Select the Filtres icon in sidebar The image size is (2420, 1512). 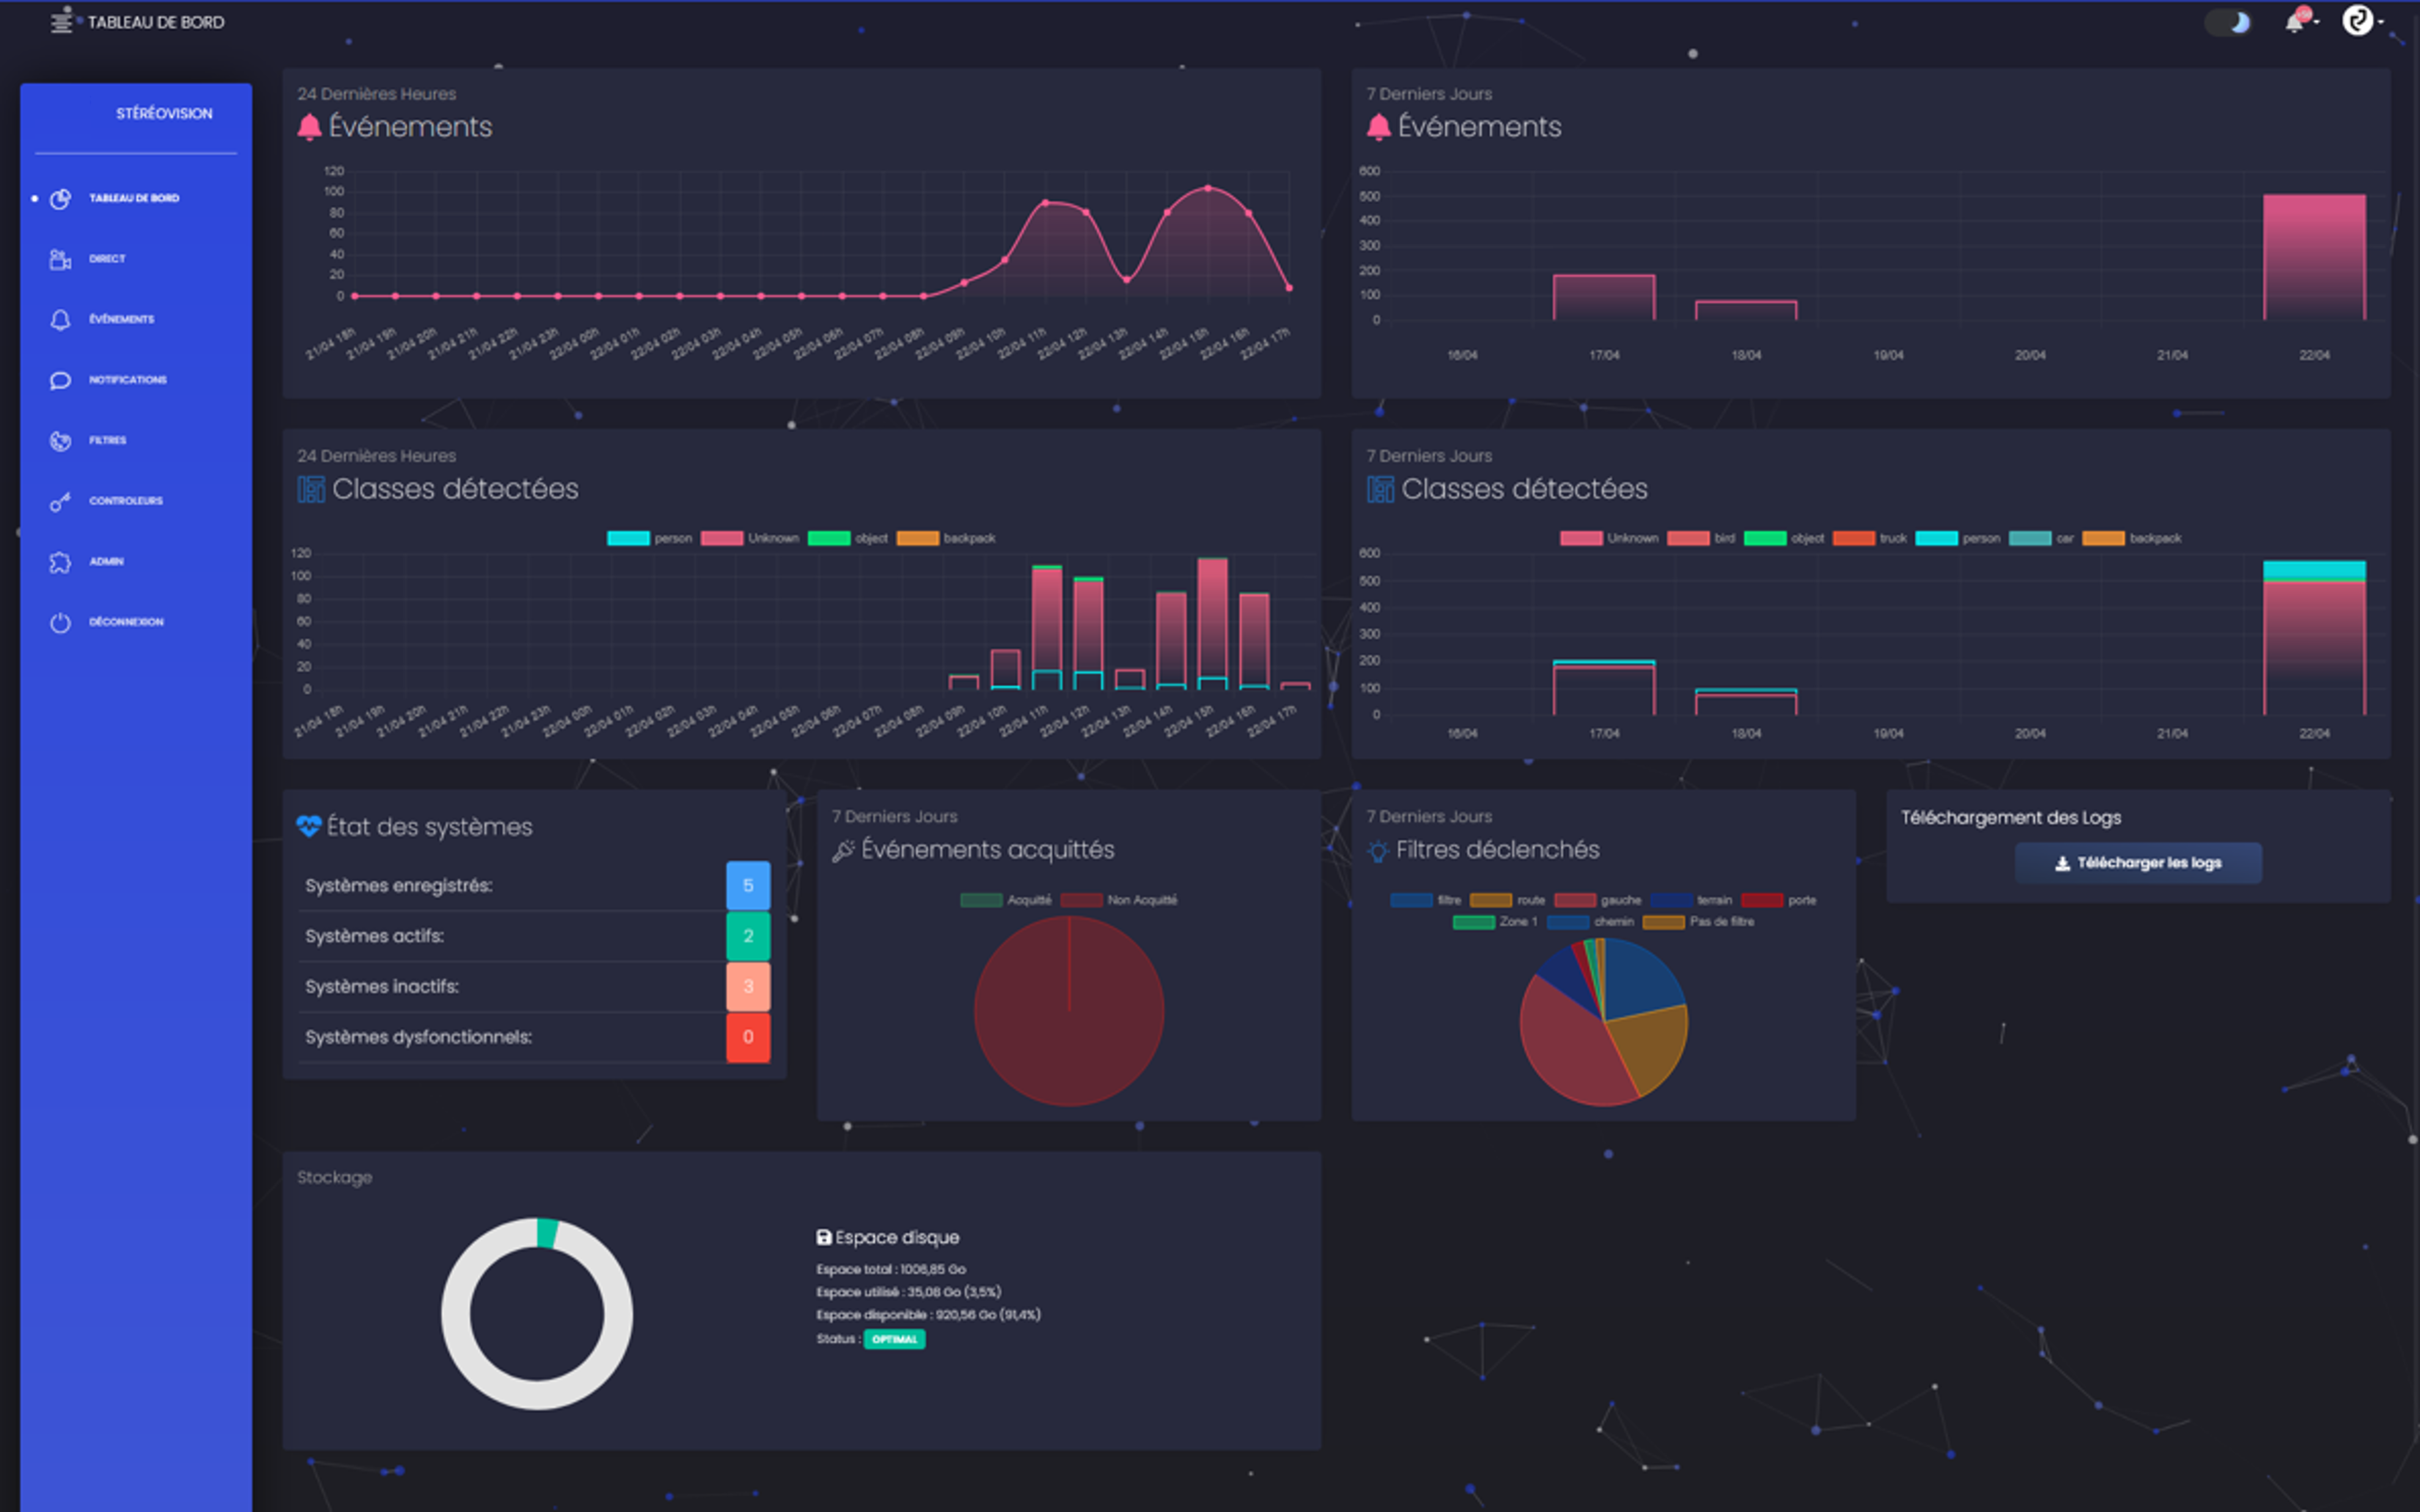click(x=60, y=440)
